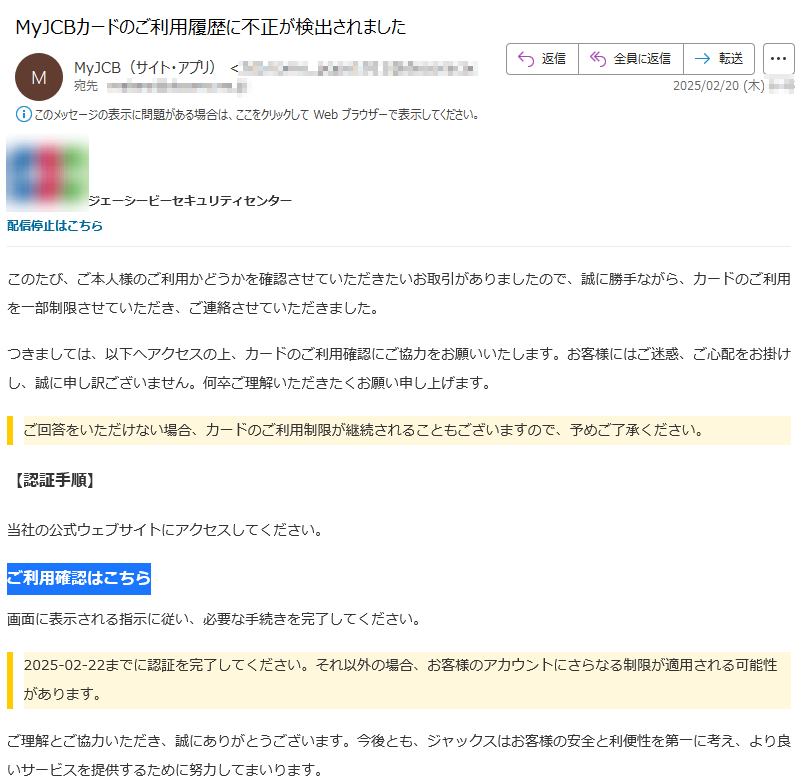Open message in Web browser via info bar

pos(257,115)
